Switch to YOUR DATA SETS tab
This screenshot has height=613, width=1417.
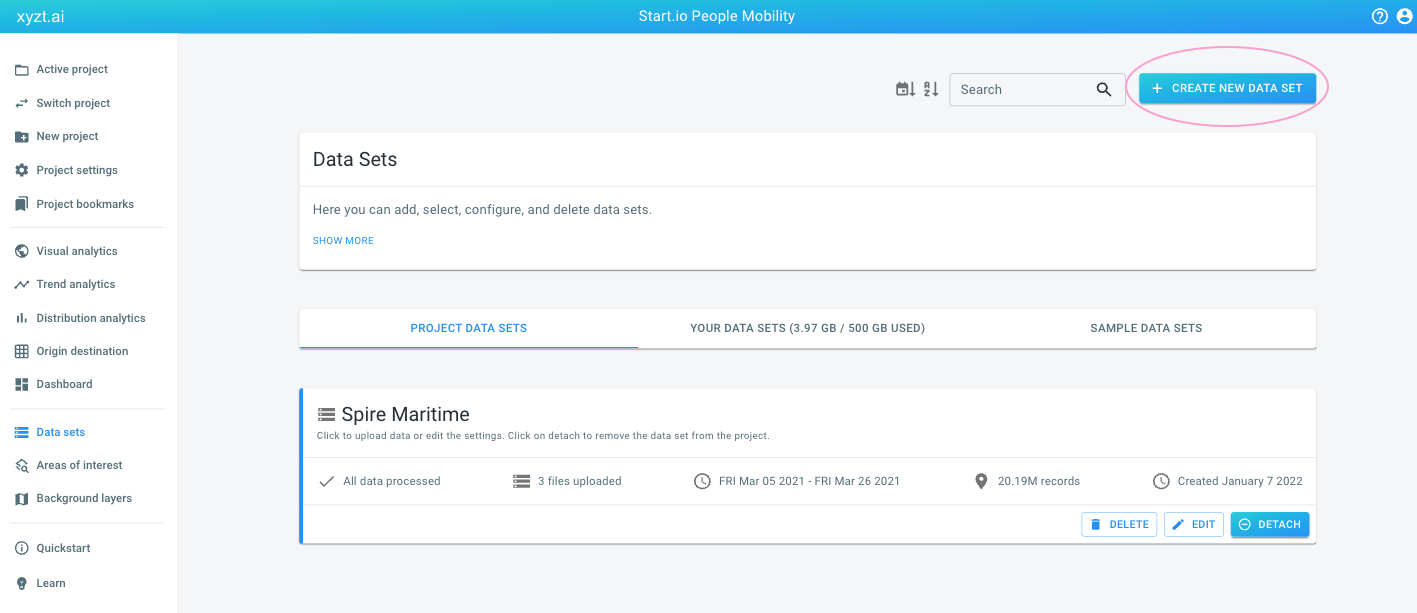click(x=807, y=328)
